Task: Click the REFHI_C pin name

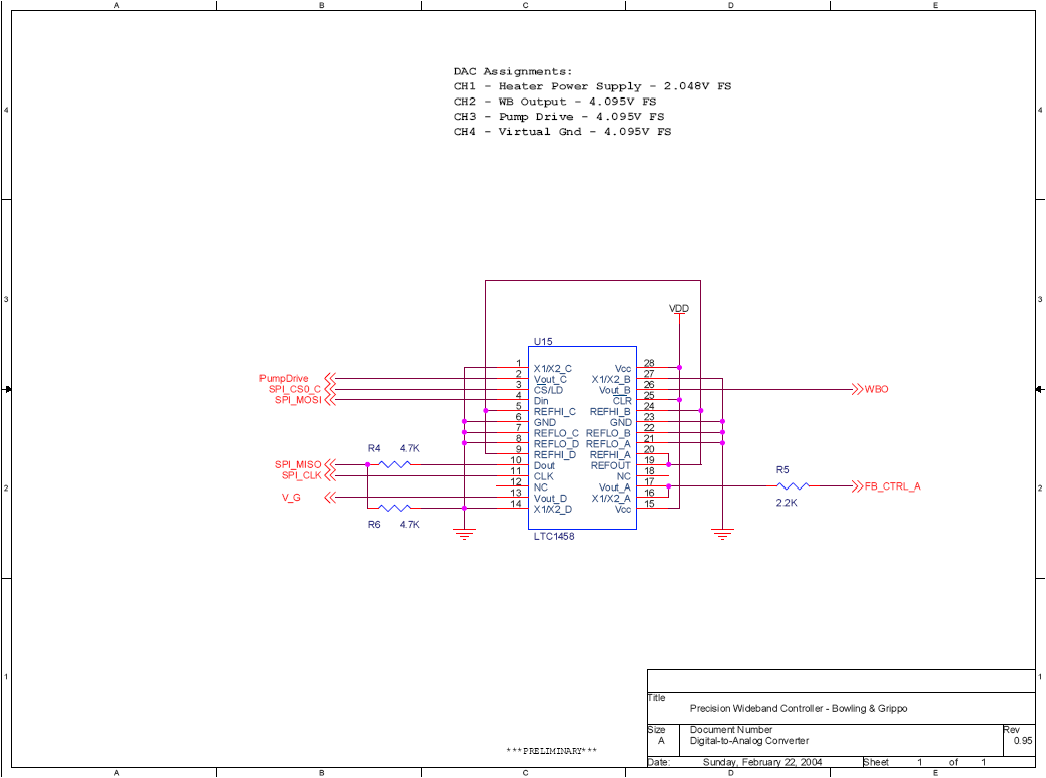Action: coord(554,412)
